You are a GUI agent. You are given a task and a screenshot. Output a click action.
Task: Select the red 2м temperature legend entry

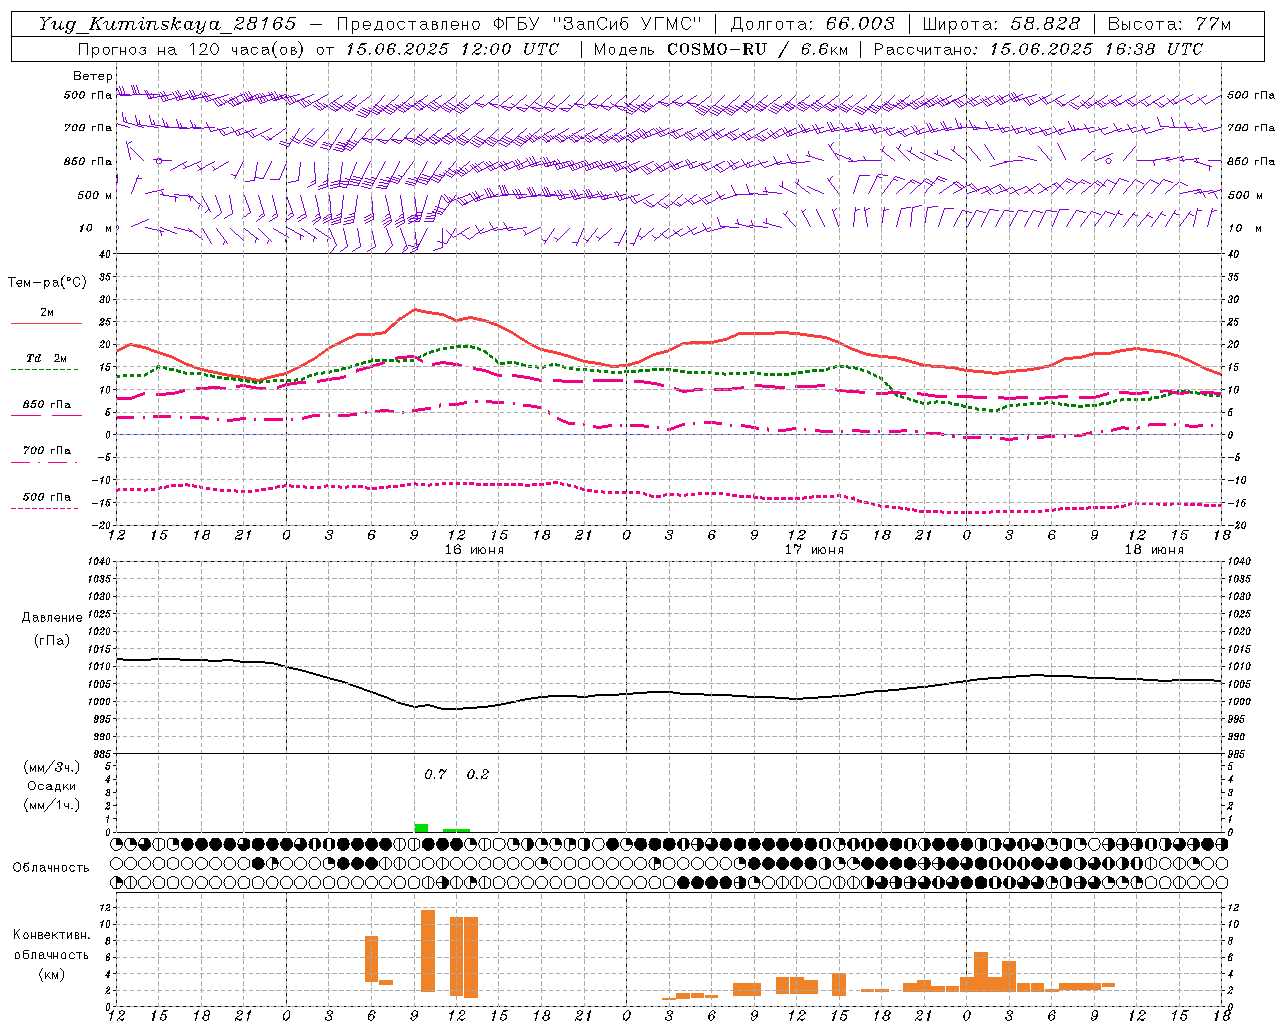click(x=46, y=317)
